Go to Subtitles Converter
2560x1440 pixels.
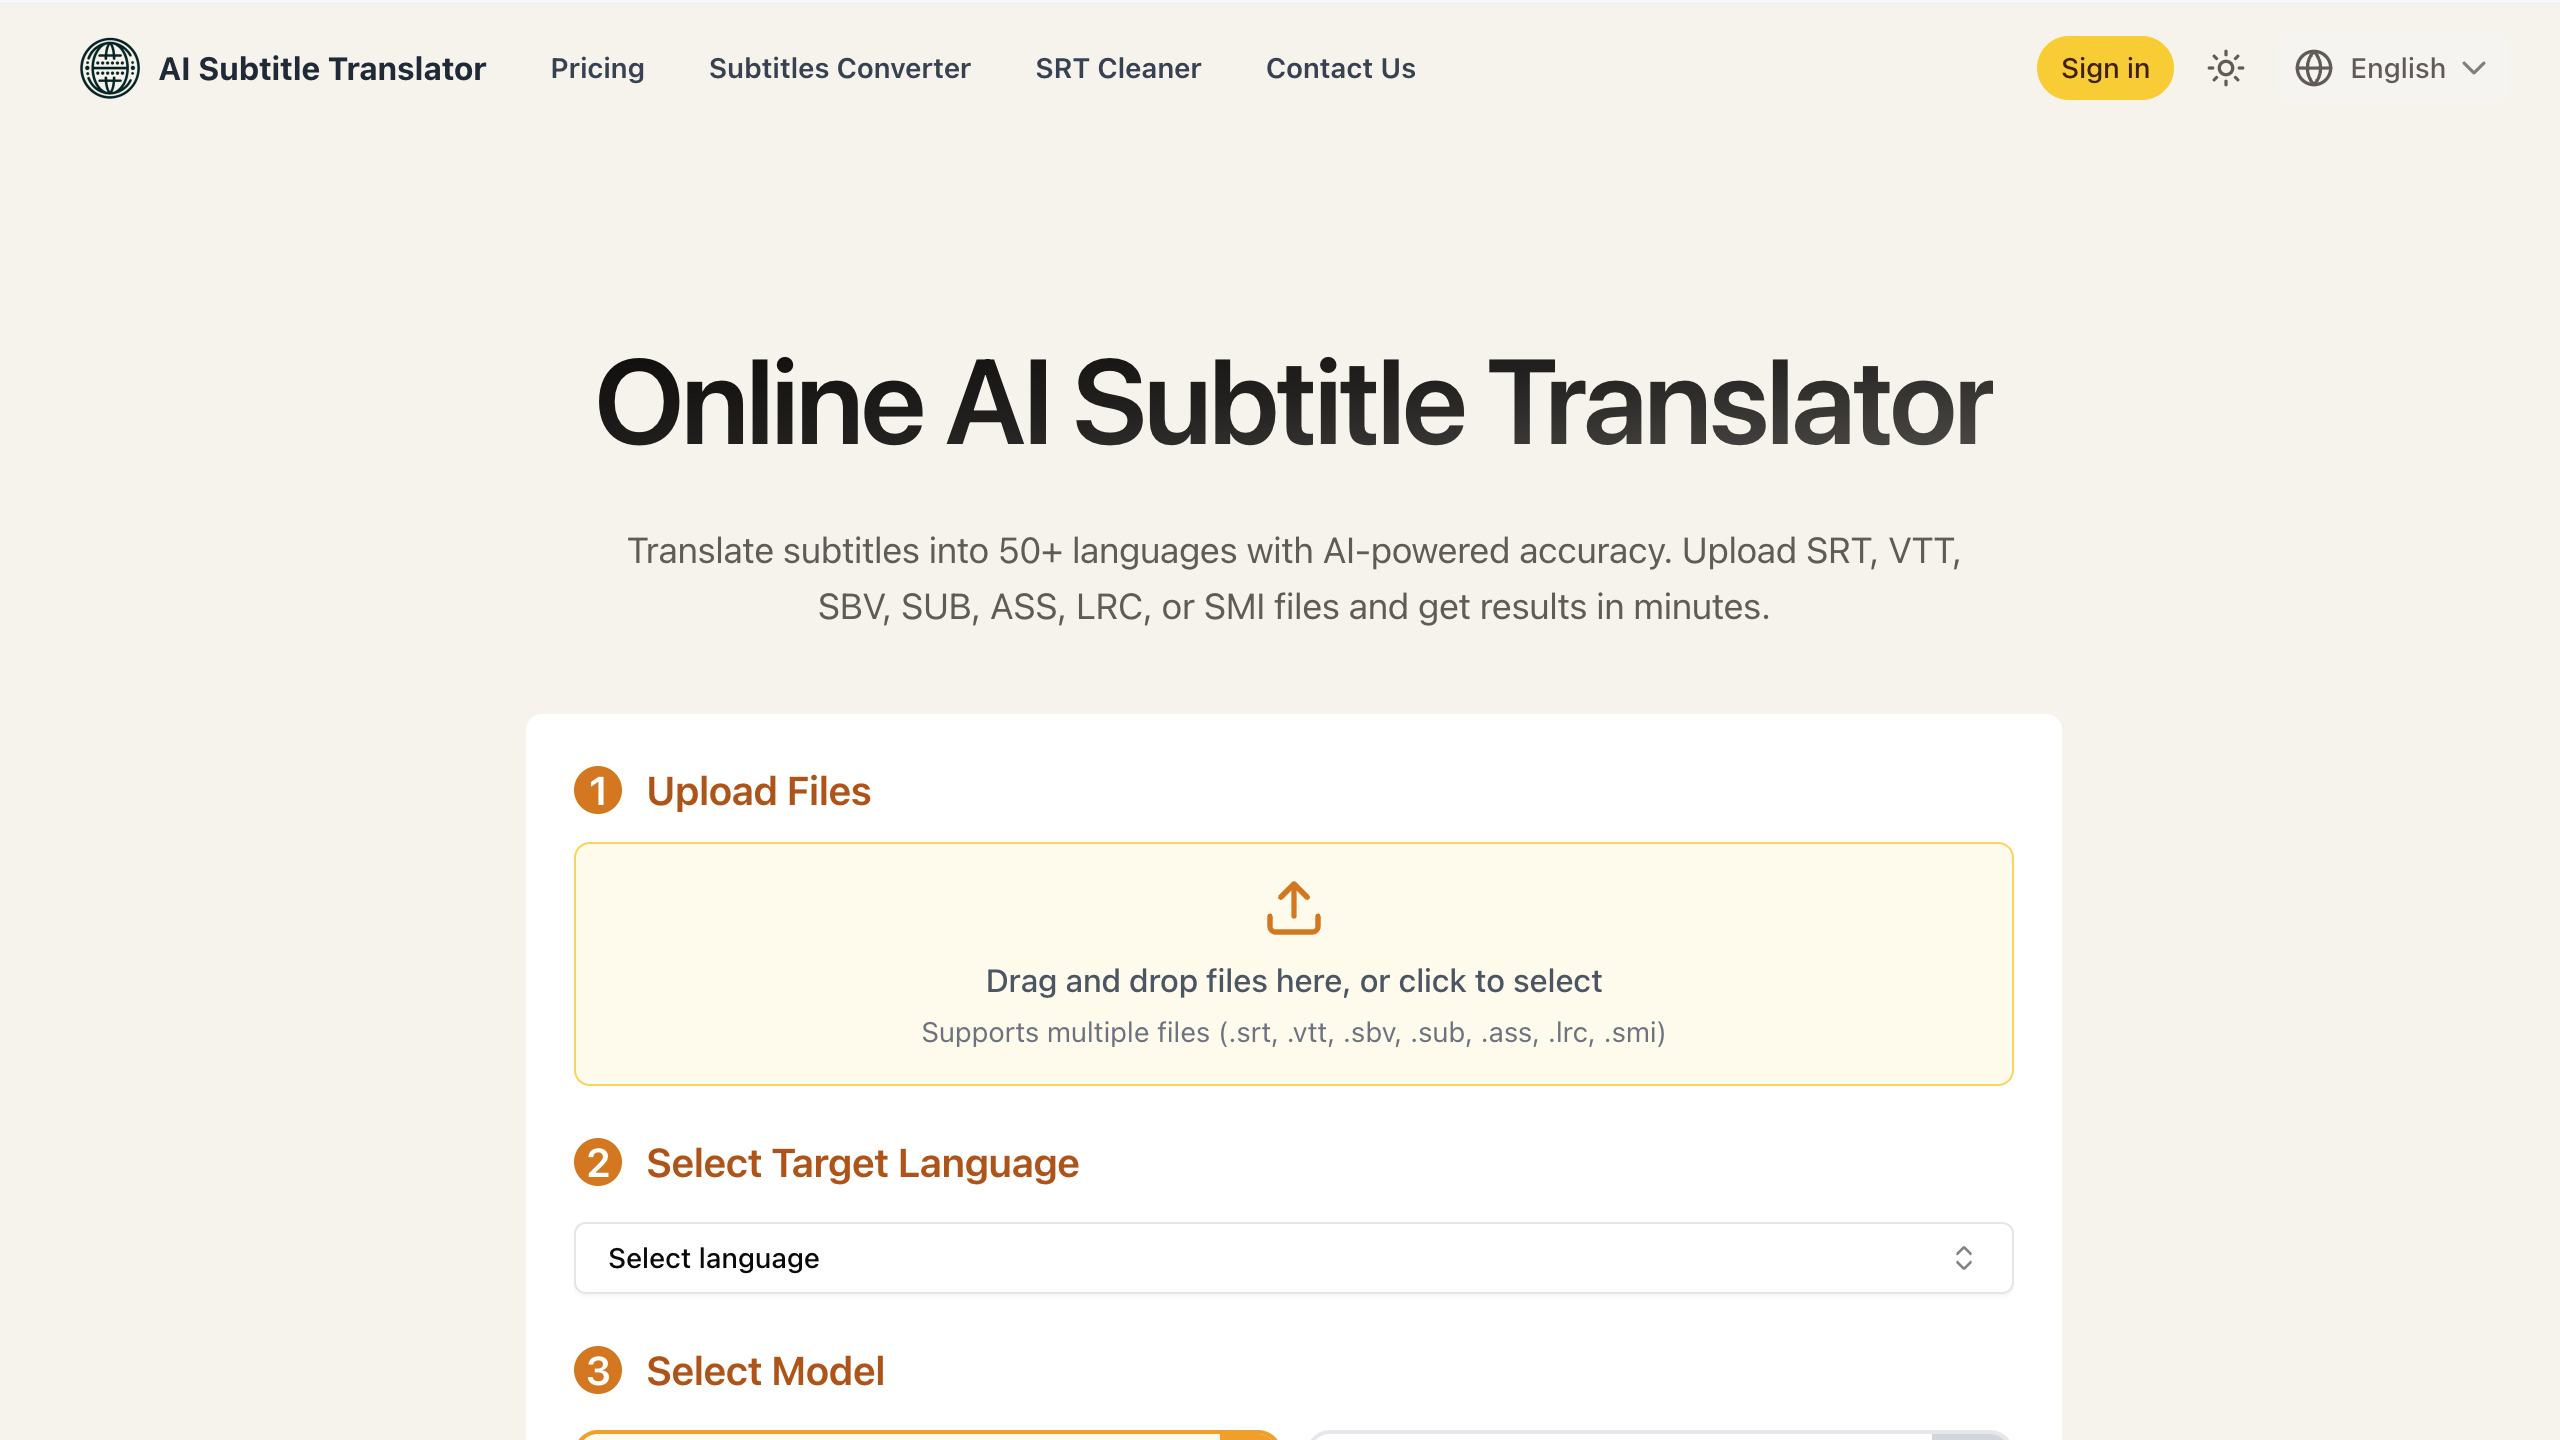click(840, 68)
